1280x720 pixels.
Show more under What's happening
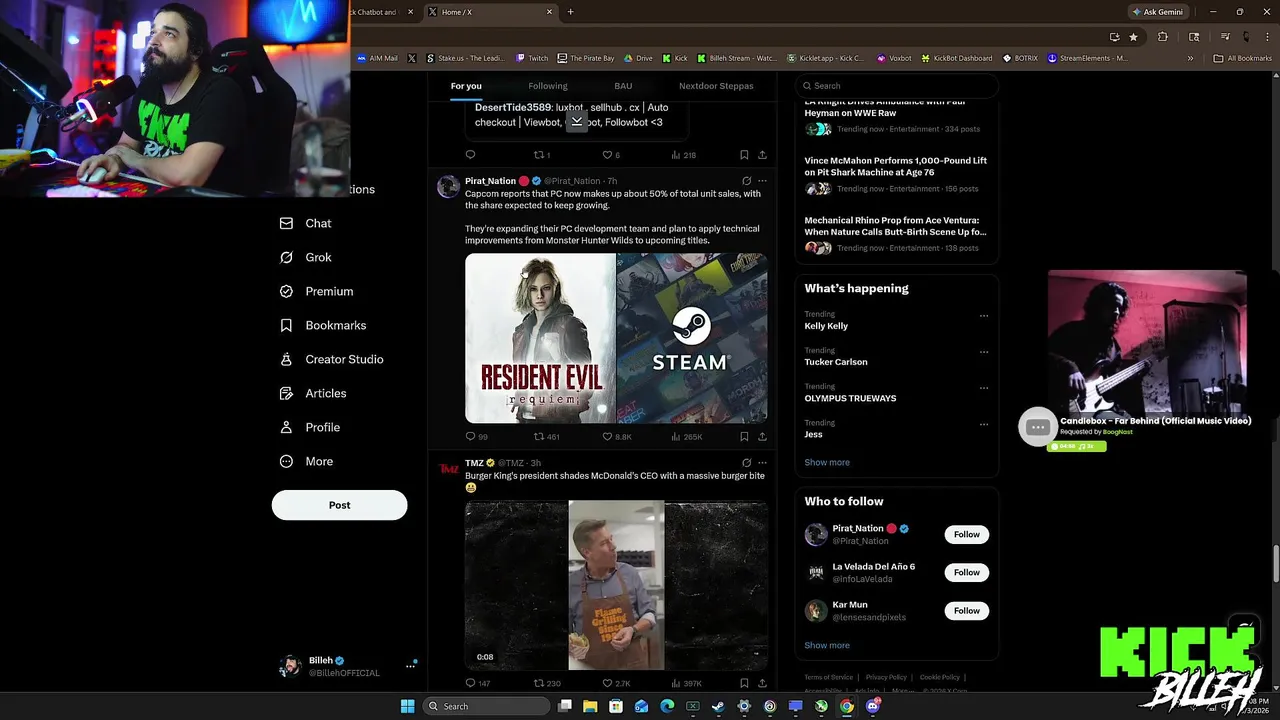[827, 462]
